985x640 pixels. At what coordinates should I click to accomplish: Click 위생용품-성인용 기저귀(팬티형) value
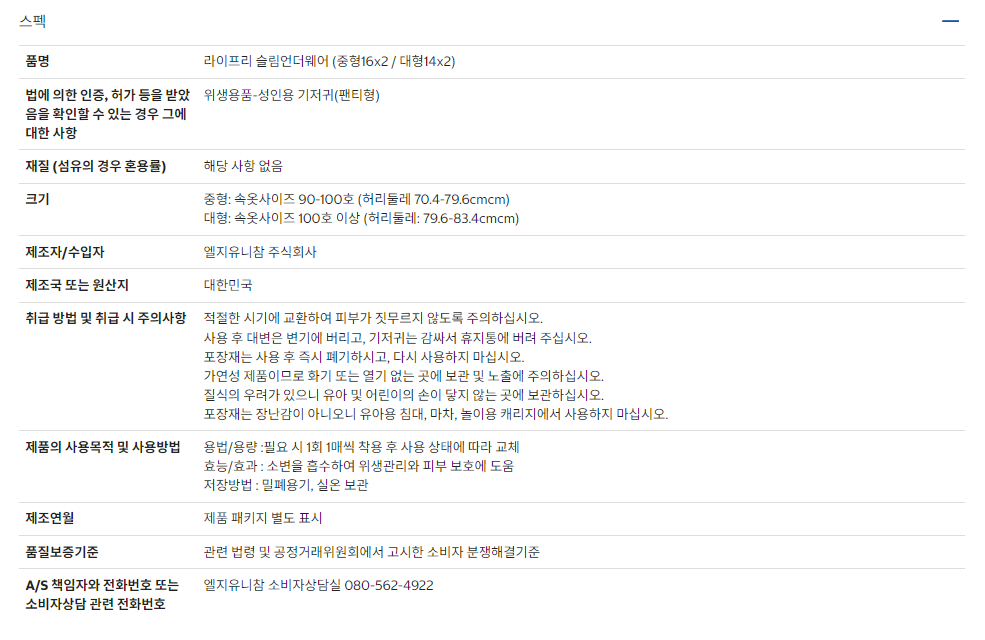pos(291,95)
